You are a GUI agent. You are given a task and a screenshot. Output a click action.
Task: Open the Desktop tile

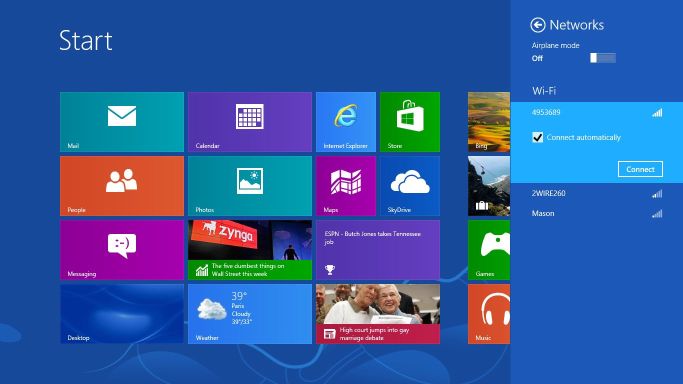pyautogui.click(x=122, y=314)
